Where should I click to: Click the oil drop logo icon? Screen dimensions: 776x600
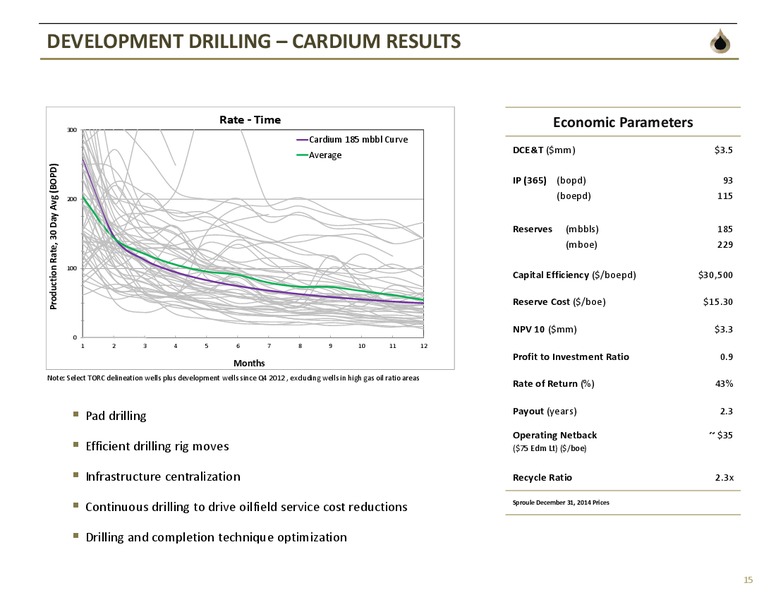click(720, 41)
